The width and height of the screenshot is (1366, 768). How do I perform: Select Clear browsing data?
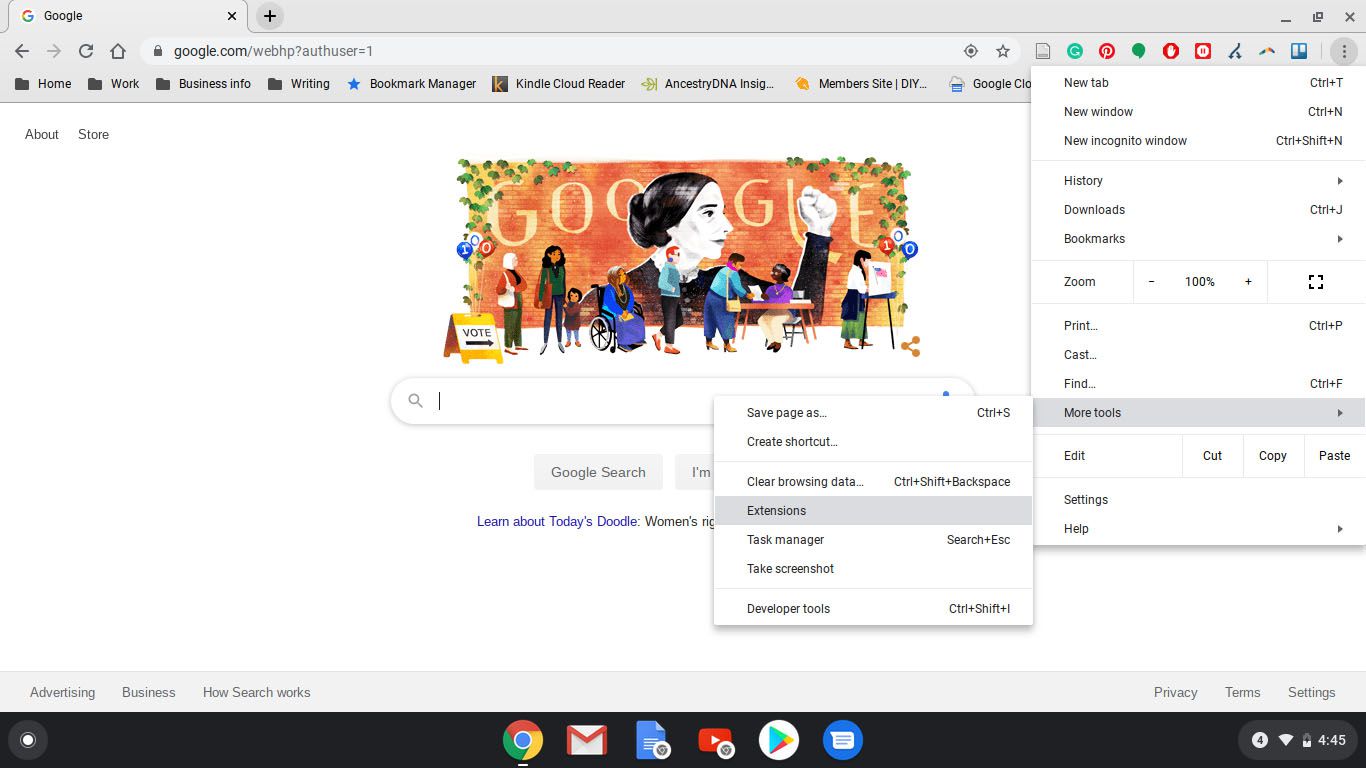tap(873, 482)
